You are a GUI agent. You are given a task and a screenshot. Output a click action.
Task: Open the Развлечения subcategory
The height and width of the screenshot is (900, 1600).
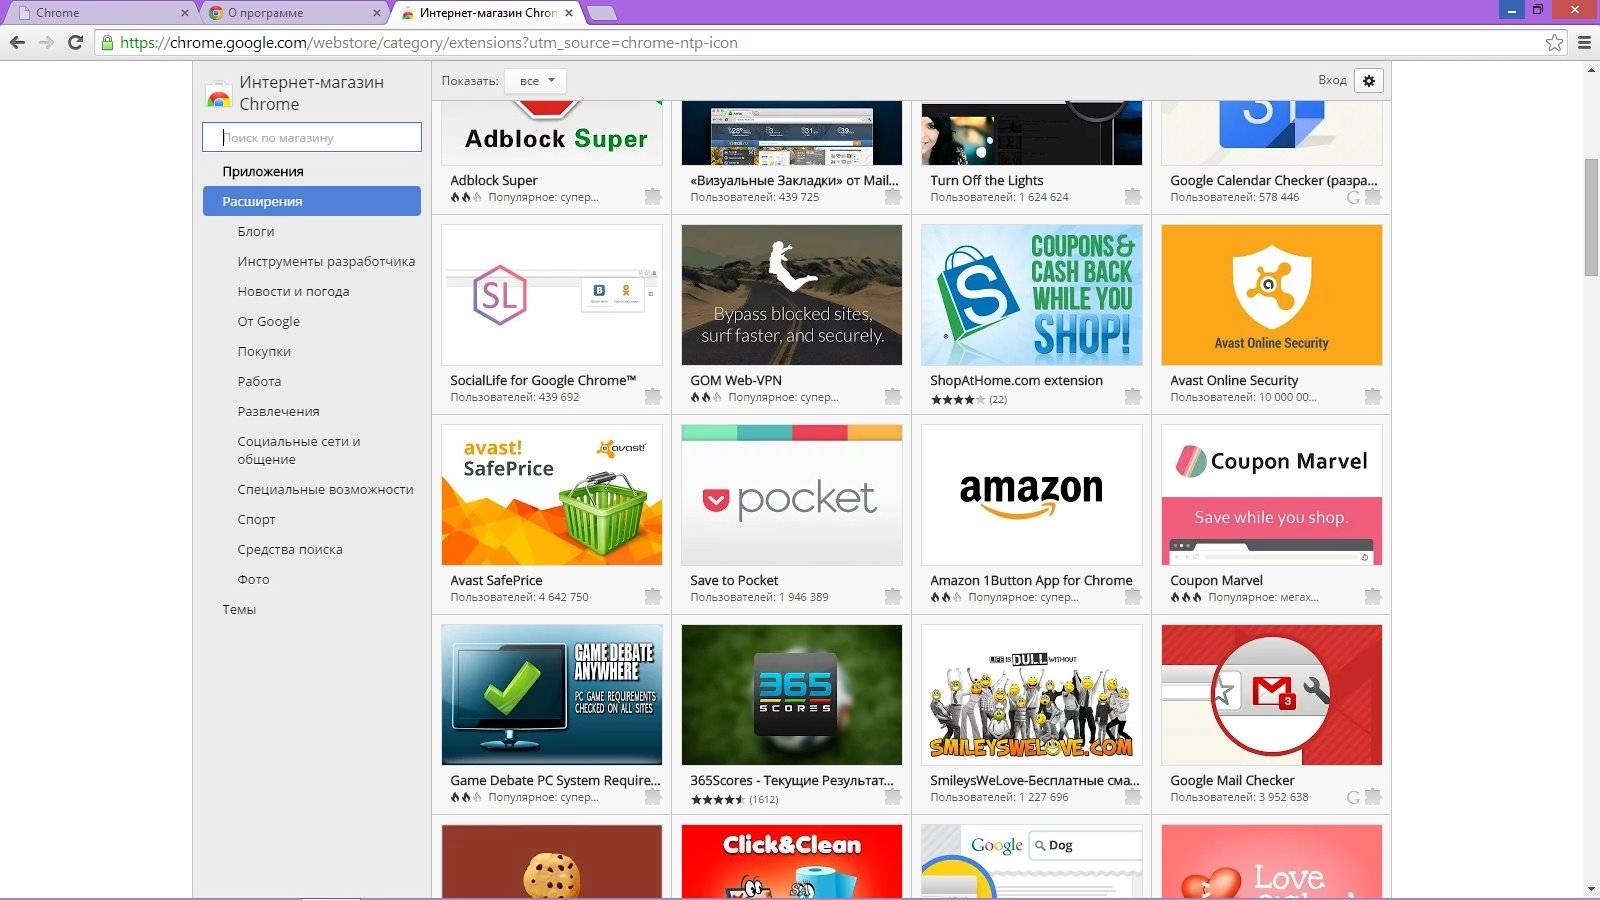coord(278,411)
